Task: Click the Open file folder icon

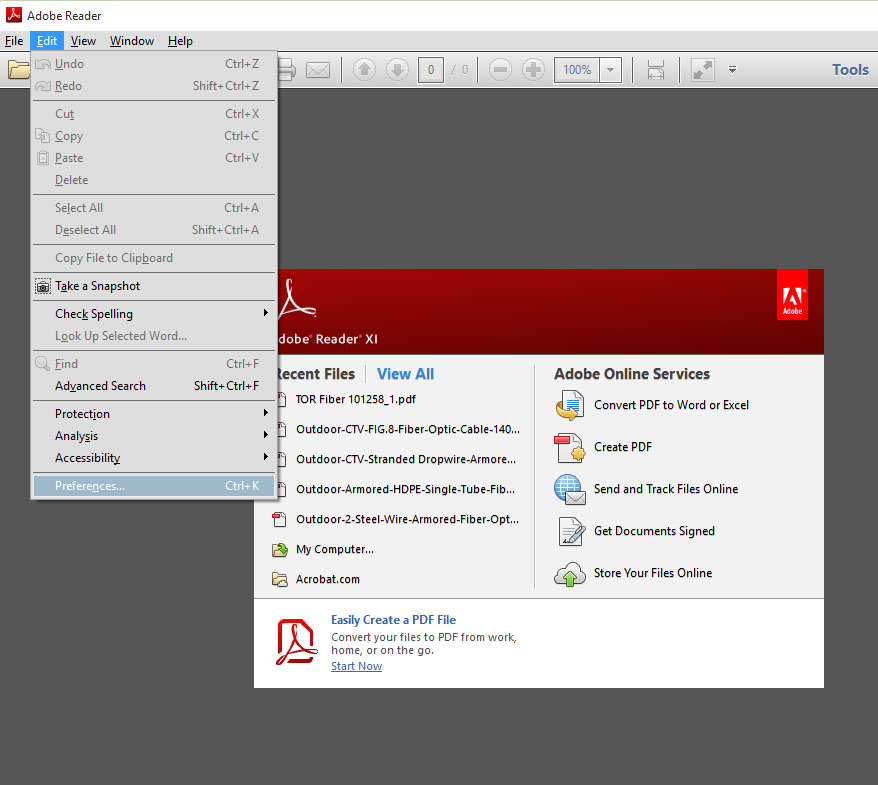Action: (x=18, y=69)
